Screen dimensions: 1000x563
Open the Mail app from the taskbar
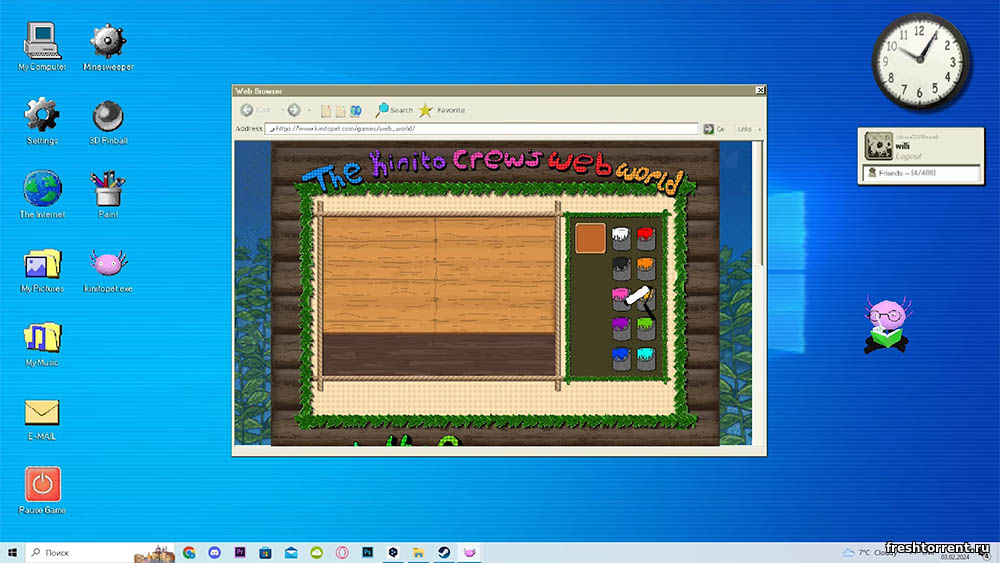coord(291,552)
